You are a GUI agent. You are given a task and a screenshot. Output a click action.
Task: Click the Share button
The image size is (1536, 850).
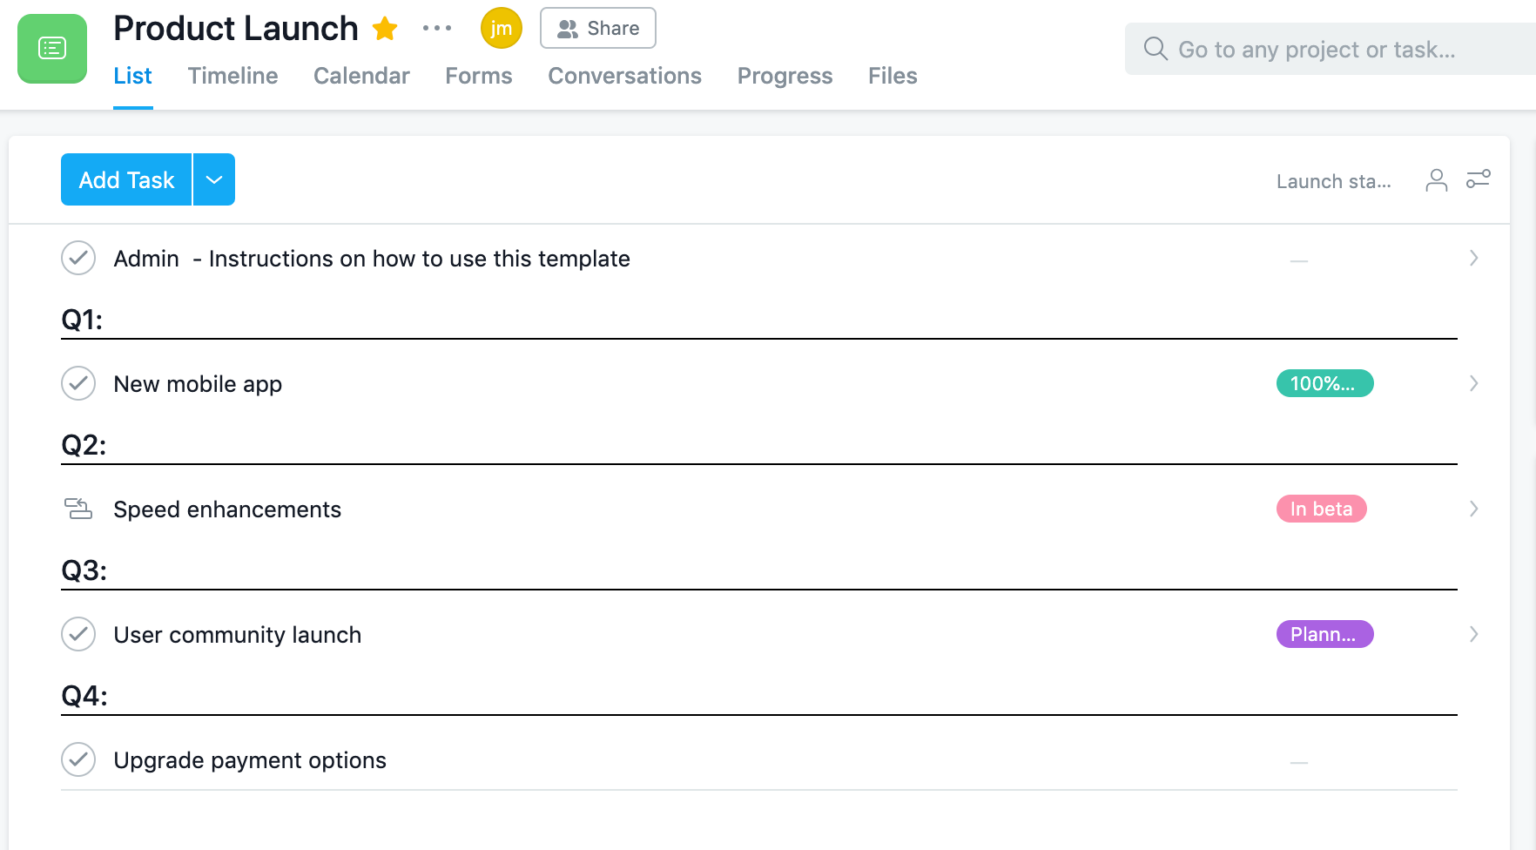coord(598,28)
